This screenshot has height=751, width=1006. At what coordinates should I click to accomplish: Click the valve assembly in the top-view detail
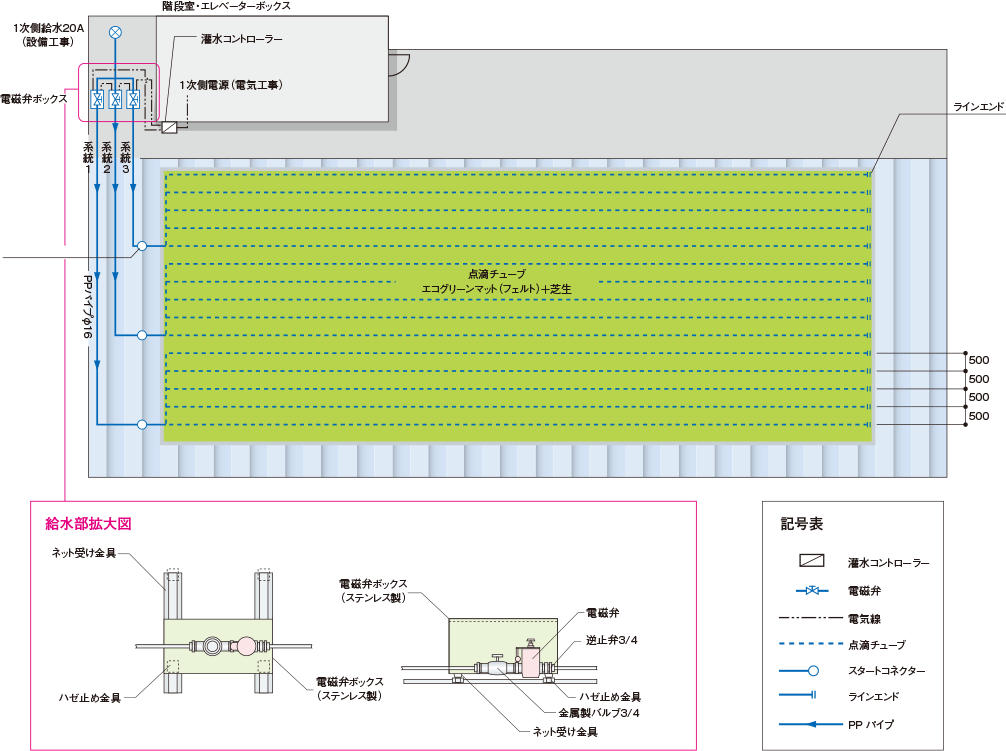(x=228, y=646)
